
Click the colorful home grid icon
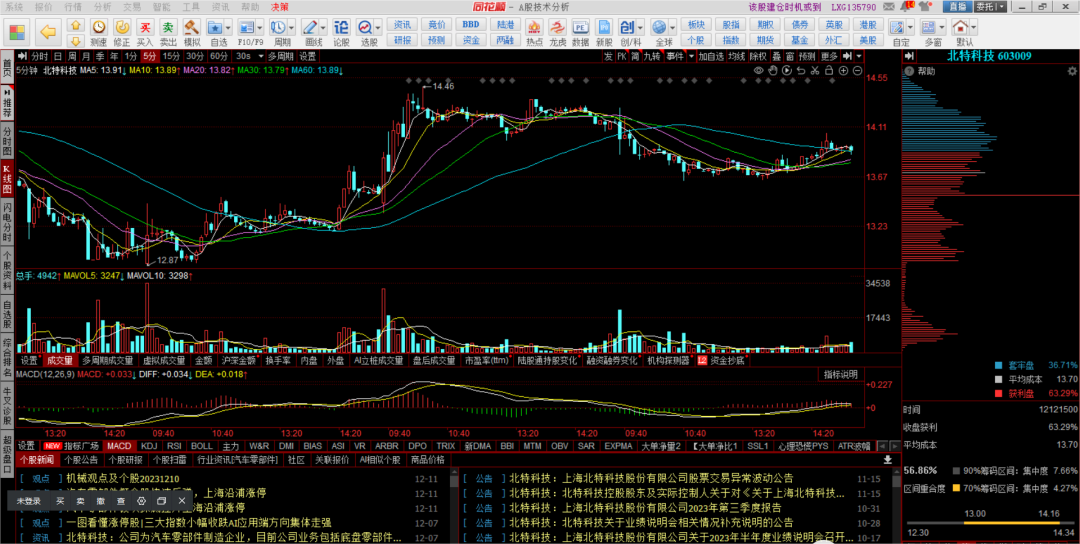[17, 32]
